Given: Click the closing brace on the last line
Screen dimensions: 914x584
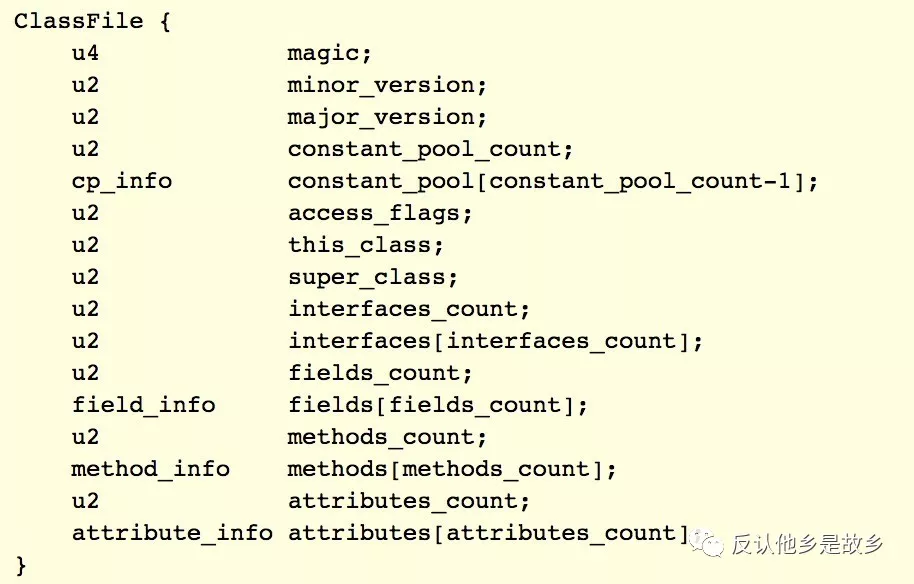Looking at the screenshot, I should pyautogui.click(x=21, y=565).
